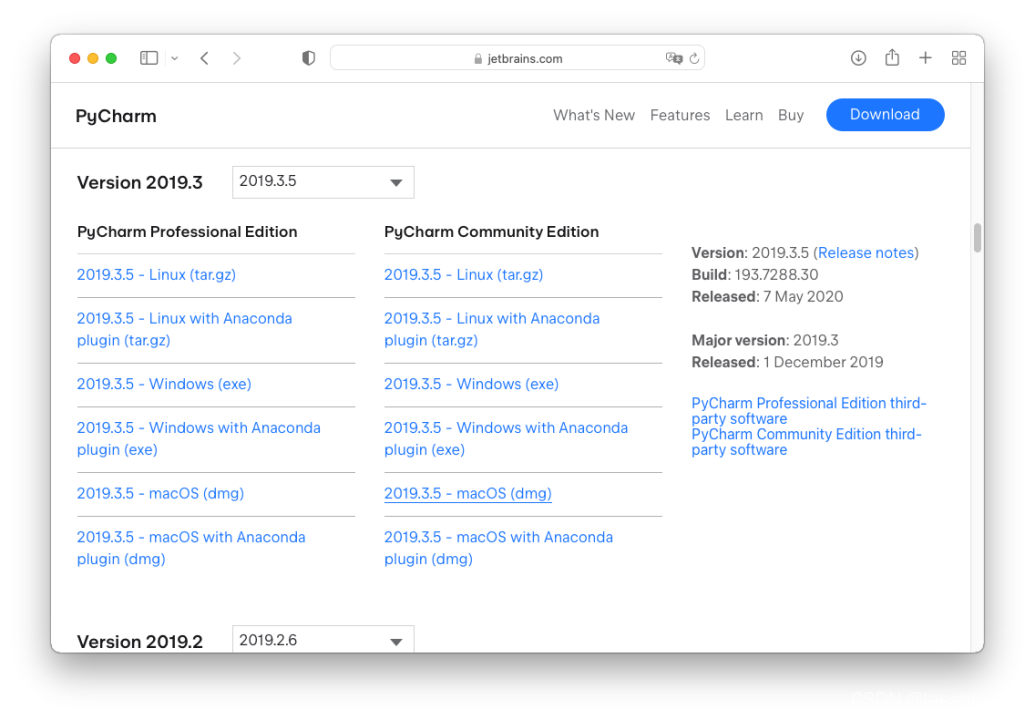Viewport: 1035px width, 720px height.
Task: Click the blue Download button
Action: (885, 115)
